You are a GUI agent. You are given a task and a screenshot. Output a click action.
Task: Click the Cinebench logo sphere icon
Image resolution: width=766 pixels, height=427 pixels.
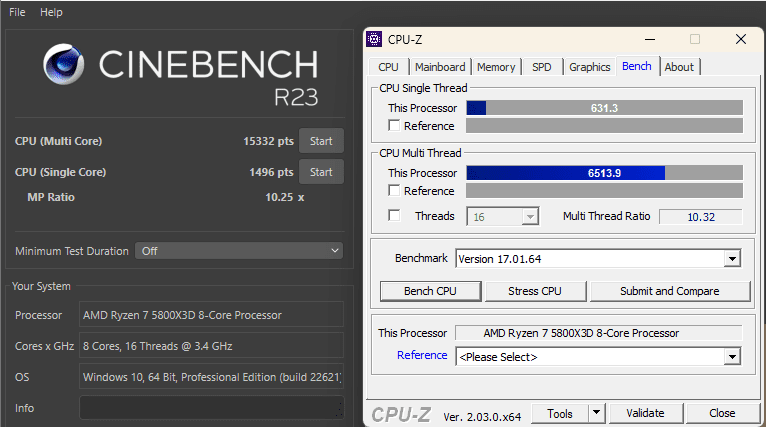64,64
